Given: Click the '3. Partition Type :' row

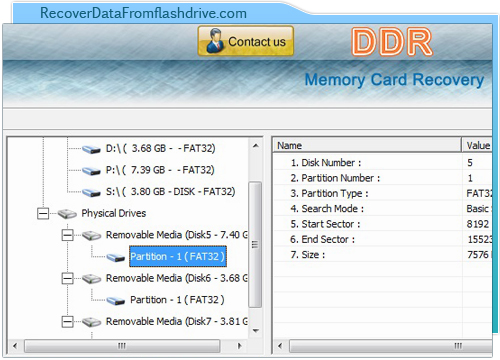Looking at the screenshot, I should pyautogui.click(x=383, y=193).
